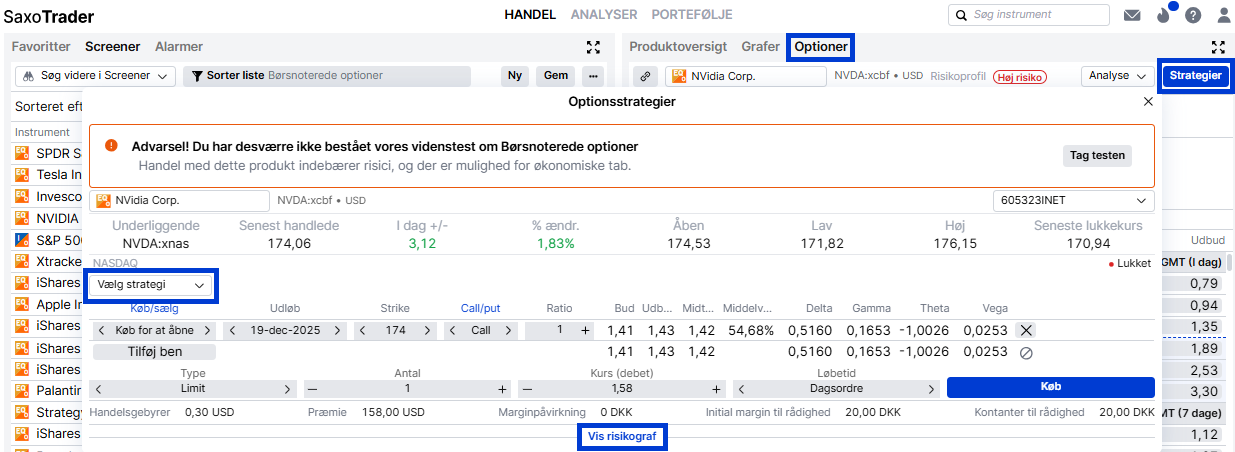Decrease Antal with the minus button
Image resolution: width=1235 pixels, height=452 pixels.
point(312,389)
